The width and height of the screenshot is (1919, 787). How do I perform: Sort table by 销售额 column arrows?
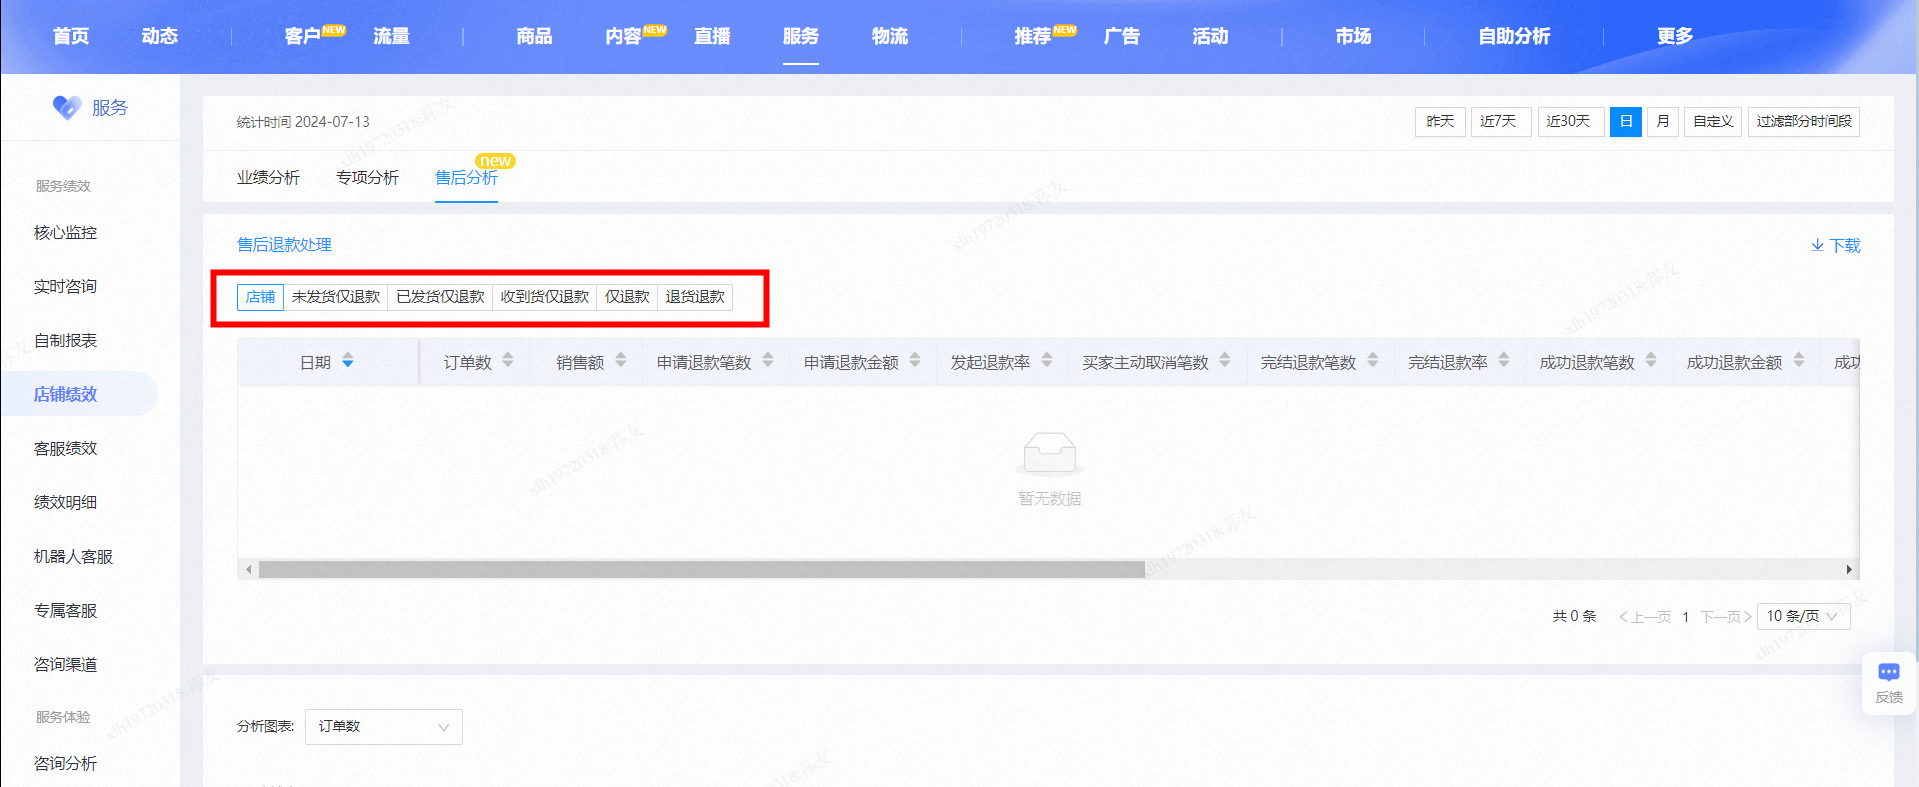pos(621,361)
